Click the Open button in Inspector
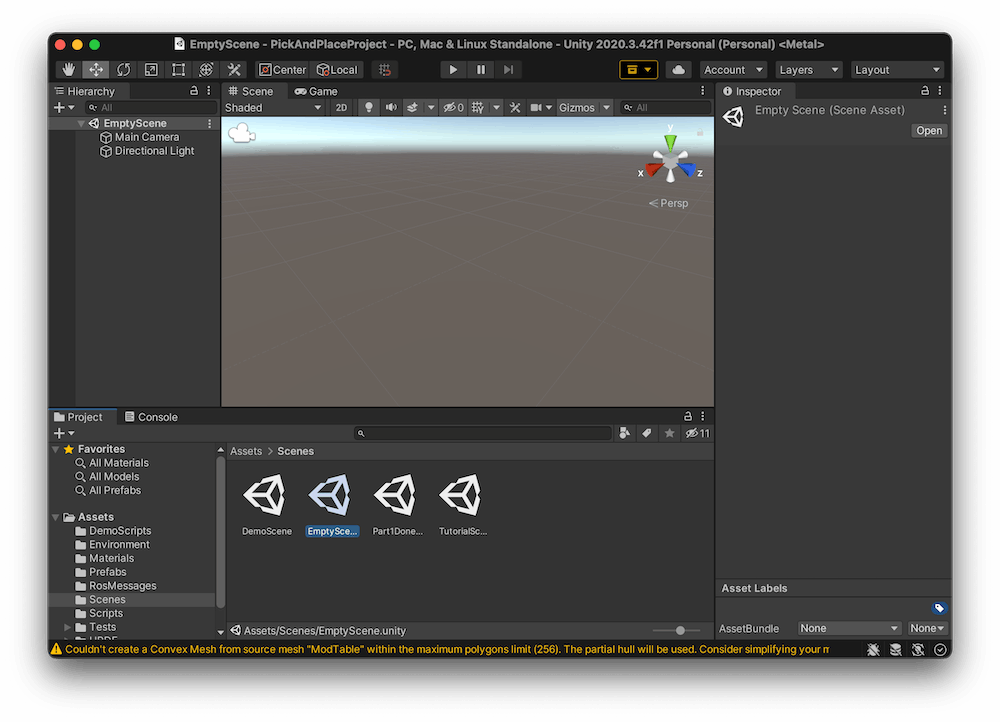The image size is (1000, 722). 929,131
